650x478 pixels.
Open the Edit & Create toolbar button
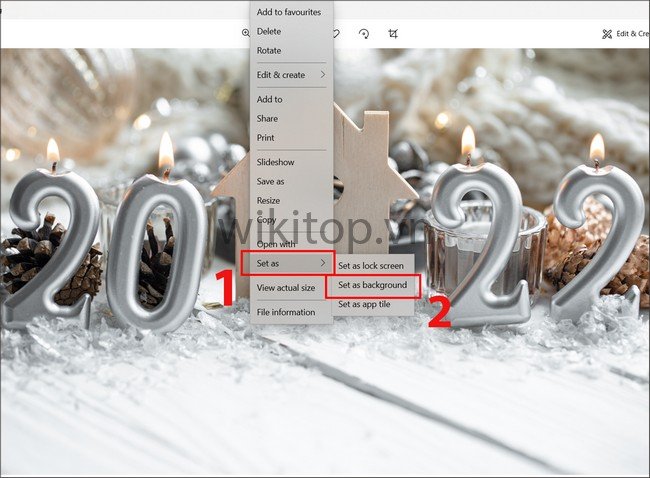coord(624,33)
